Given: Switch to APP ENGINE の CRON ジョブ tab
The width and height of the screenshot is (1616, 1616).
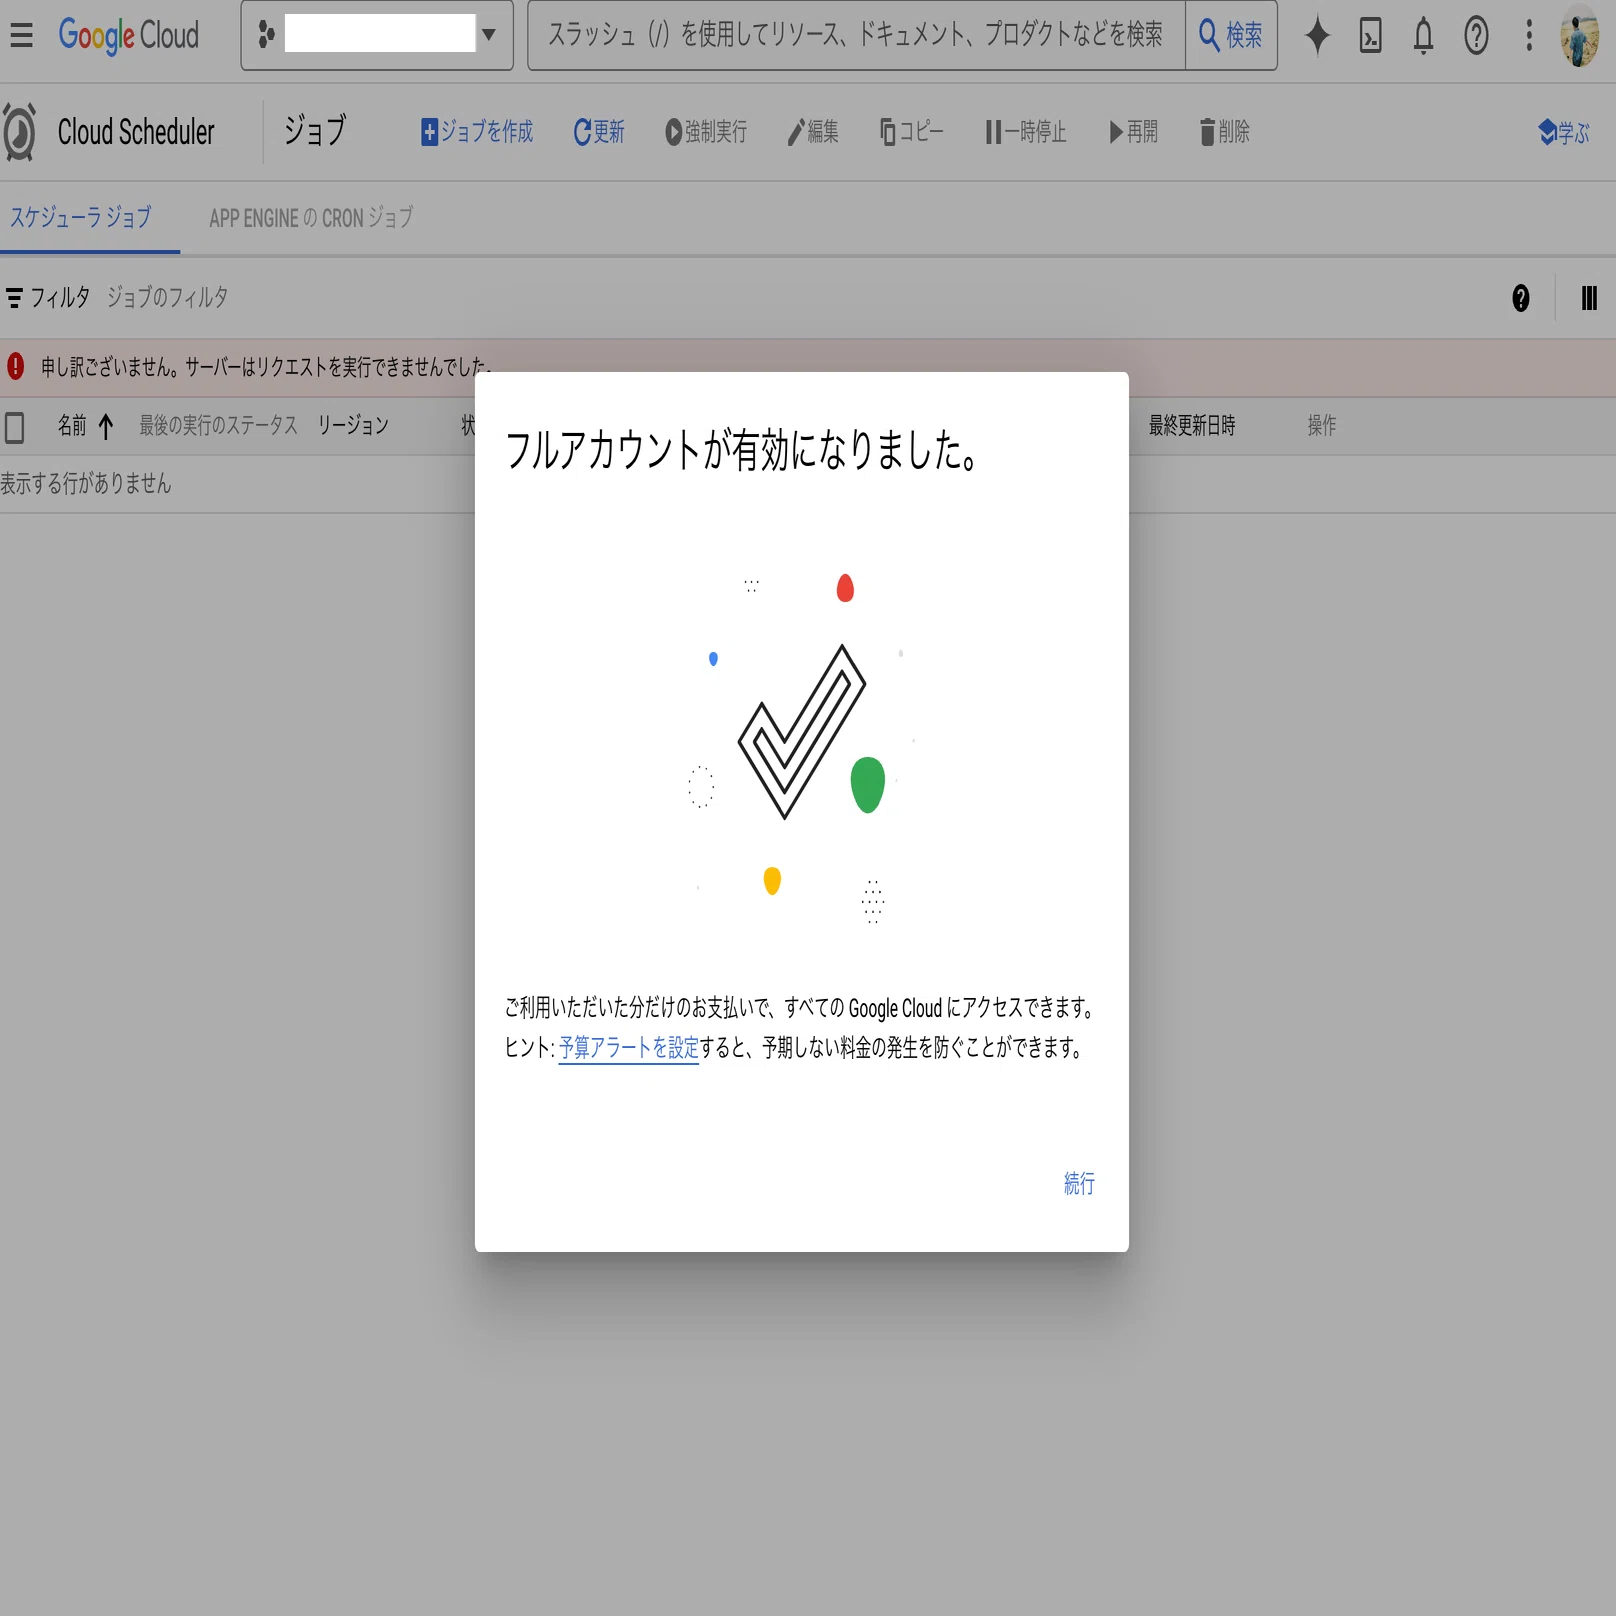Looking at the screenshot, I should [x=311, y=217].
